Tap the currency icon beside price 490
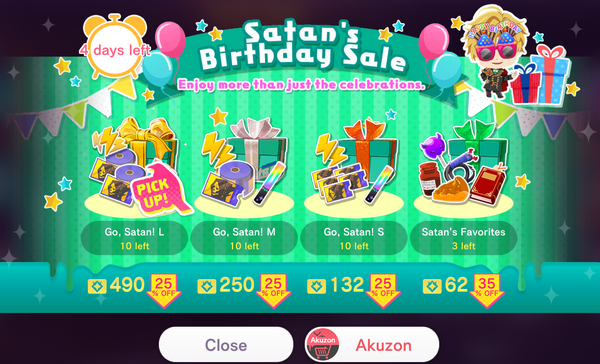The height and width of the screenshot is (364, 600). pyautogui.click(x=97, y=286)
